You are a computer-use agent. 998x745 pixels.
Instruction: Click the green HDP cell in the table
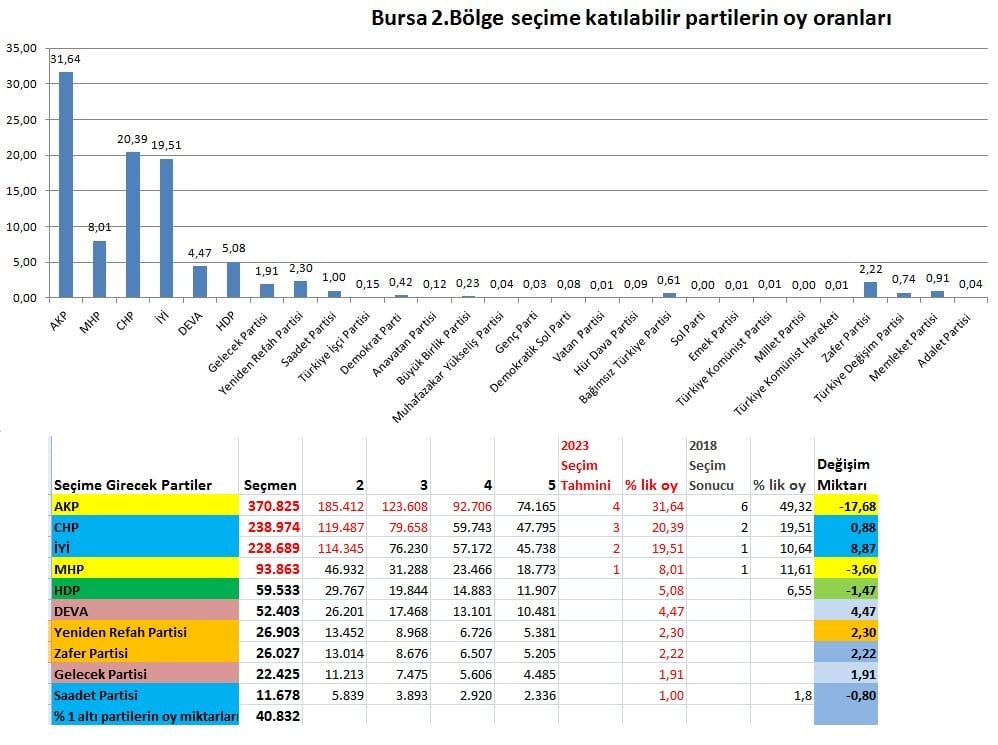144,590
